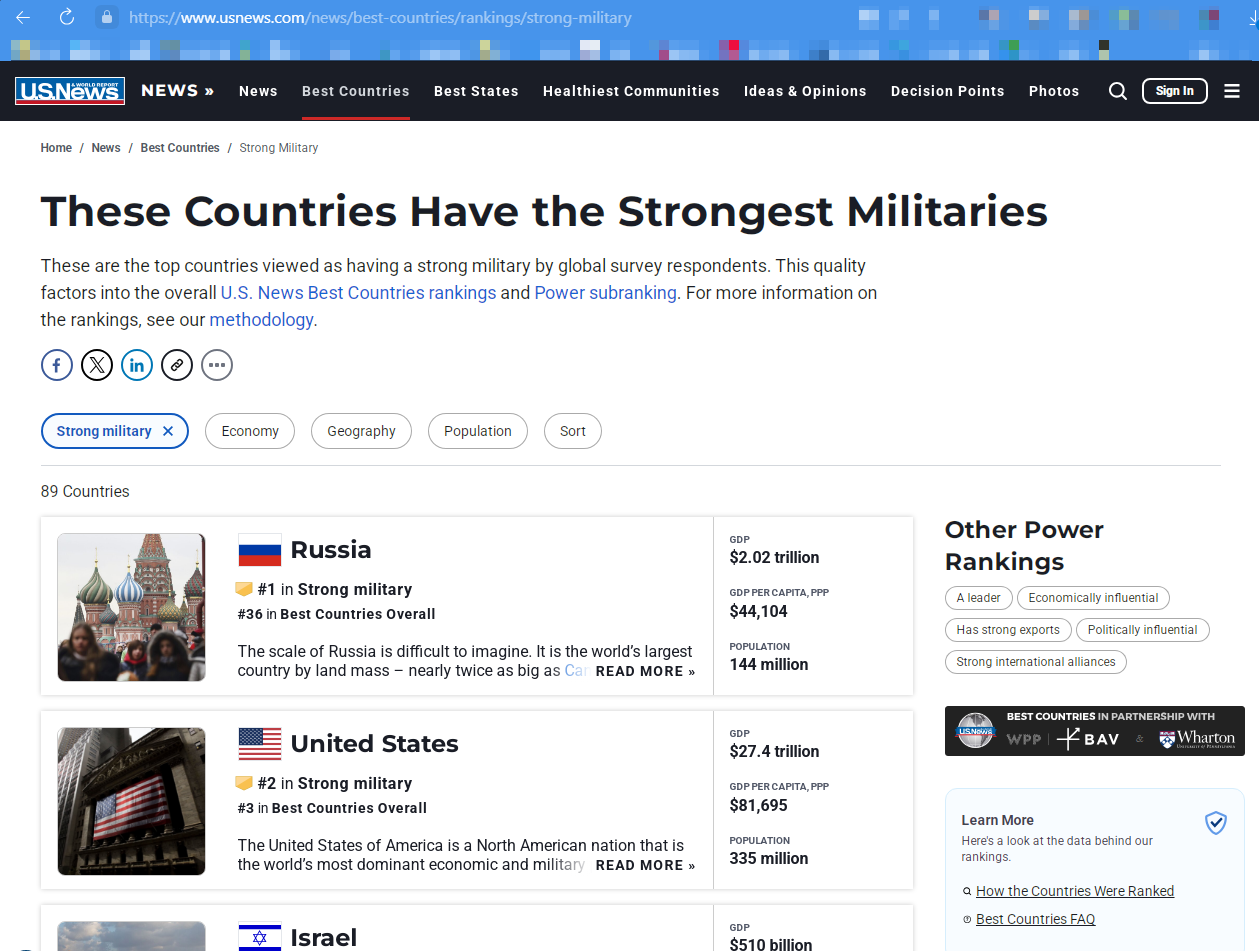Image resolution: width=1259 pixels, height=951 pixels.
Task: Select 'Politically influential' ranking pill
Action: pyautogui.click(x=1143, y=630)
